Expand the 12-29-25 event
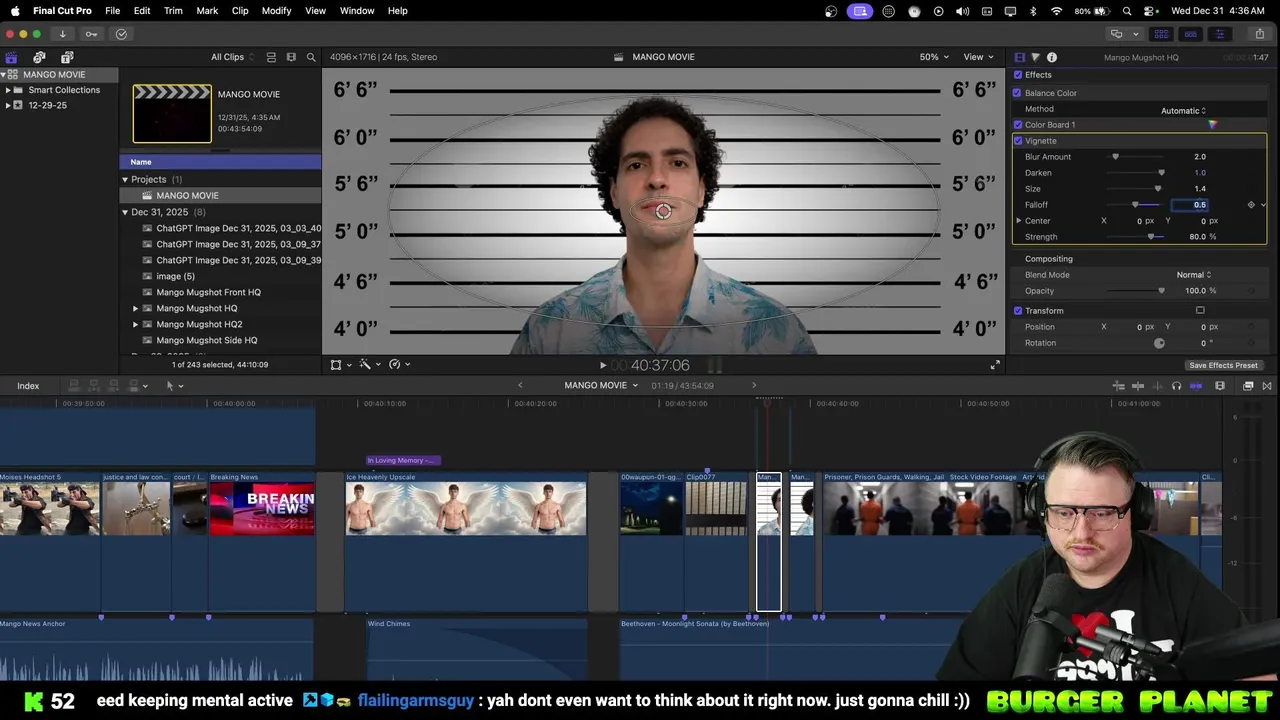 pos(8,105)
